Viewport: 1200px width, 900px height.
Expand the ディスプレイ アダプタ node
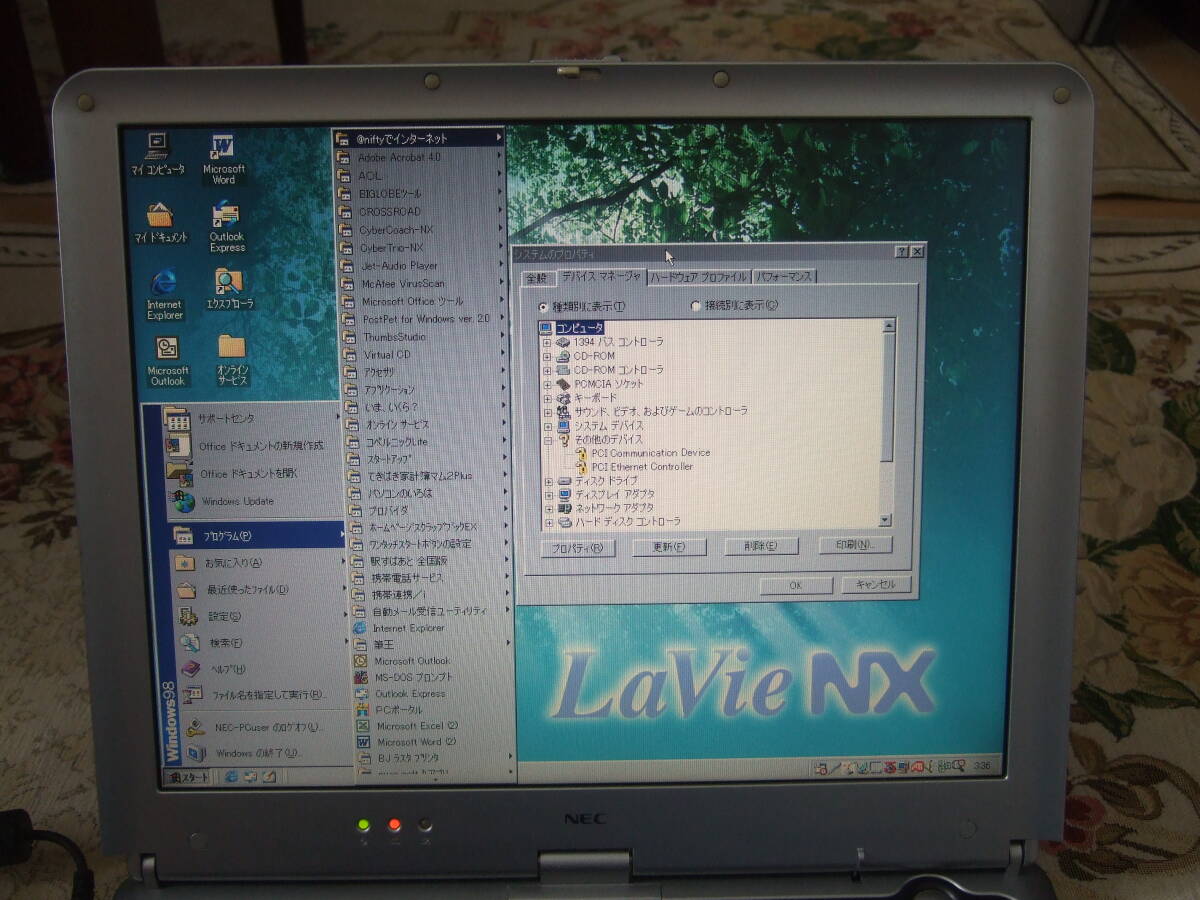tap(549, 495)
